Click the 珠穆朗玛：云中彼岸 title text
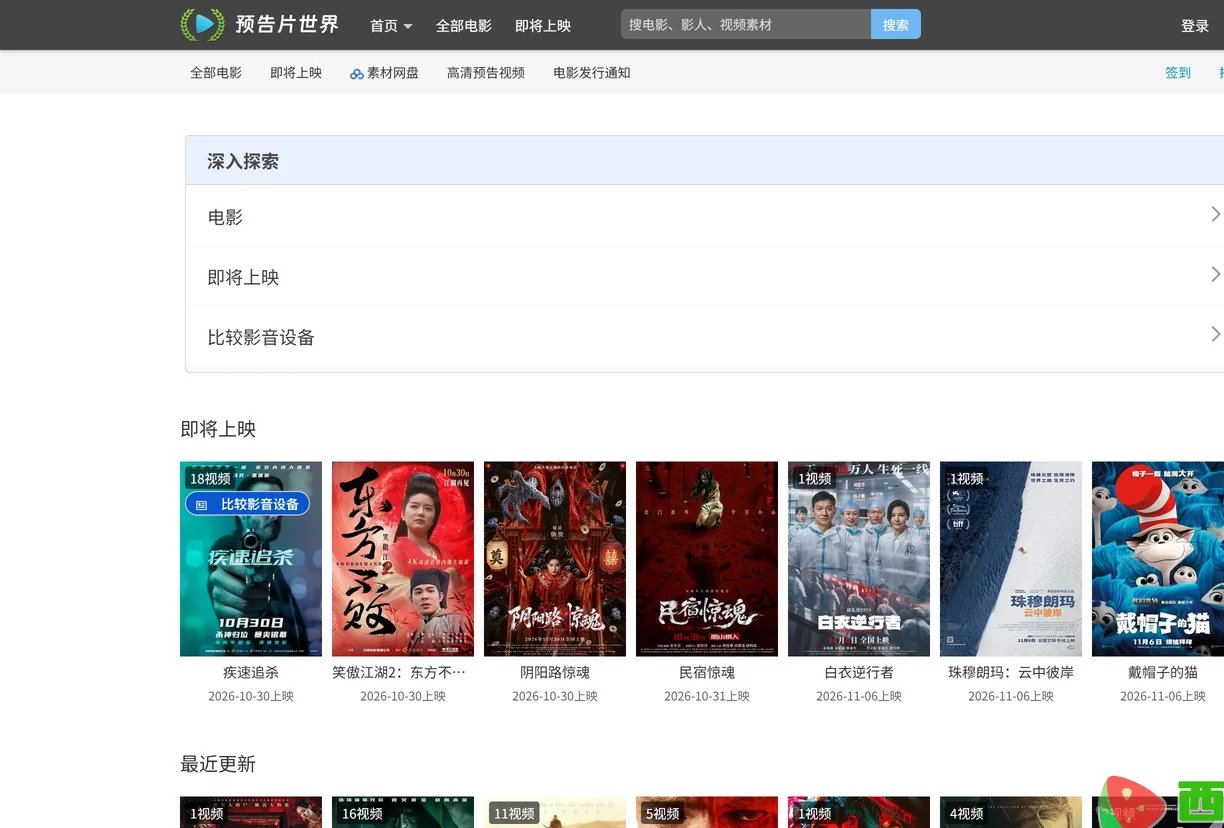The width and height of the screenshot is (1224, 828). tap(1011, 673)
